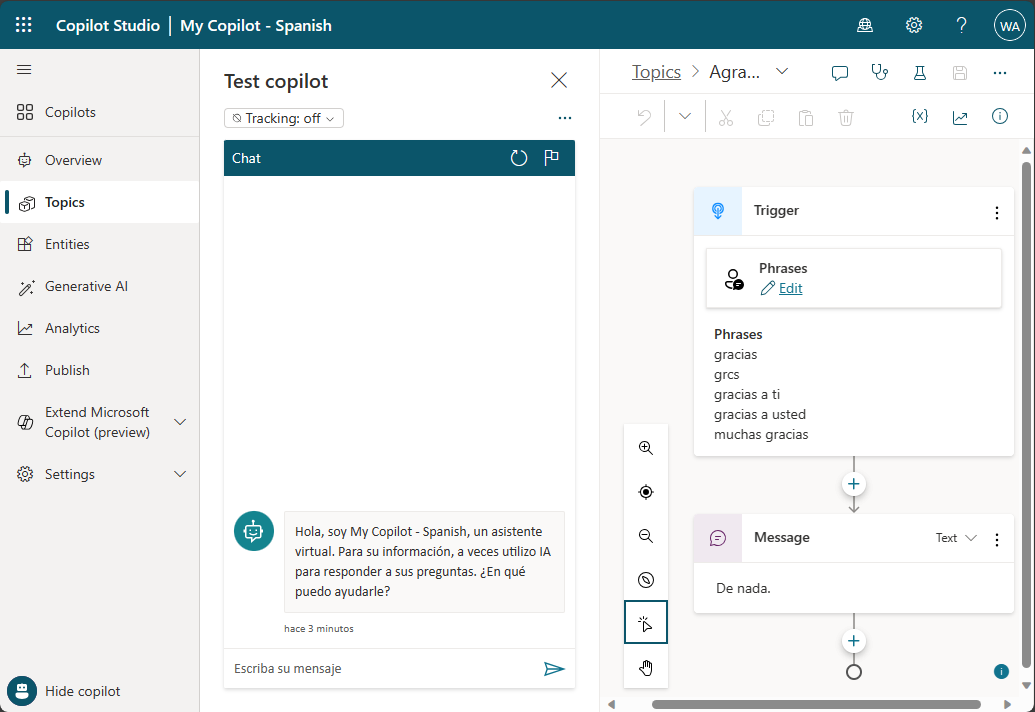Open the topic Analytics chart icon
The image size is (1035, 712).
pos(960,117)
